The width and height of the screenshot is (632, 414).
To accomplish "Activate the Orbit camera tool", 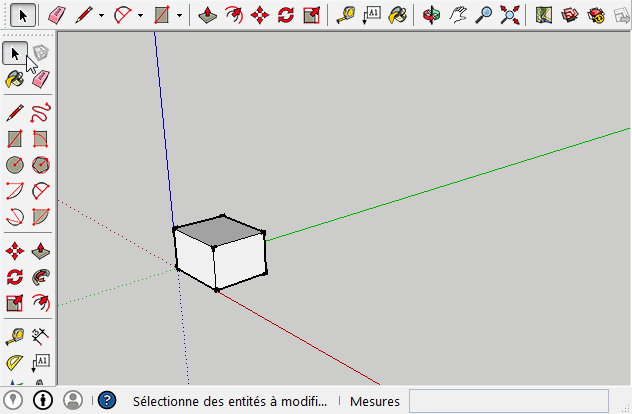I will (x=432, y=15).
